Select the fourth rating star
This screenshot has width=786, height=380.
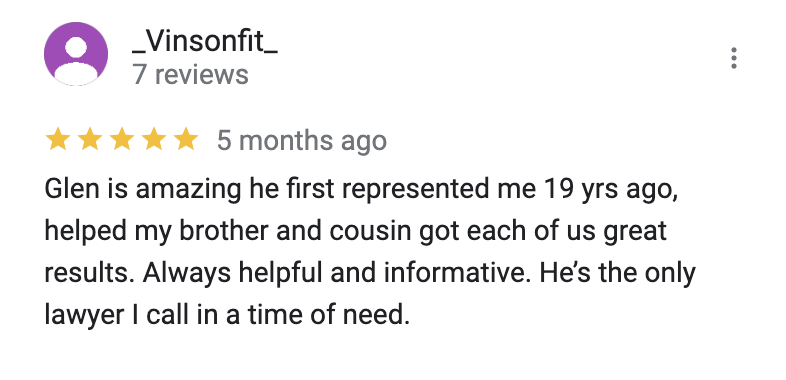tap(154, 139)
